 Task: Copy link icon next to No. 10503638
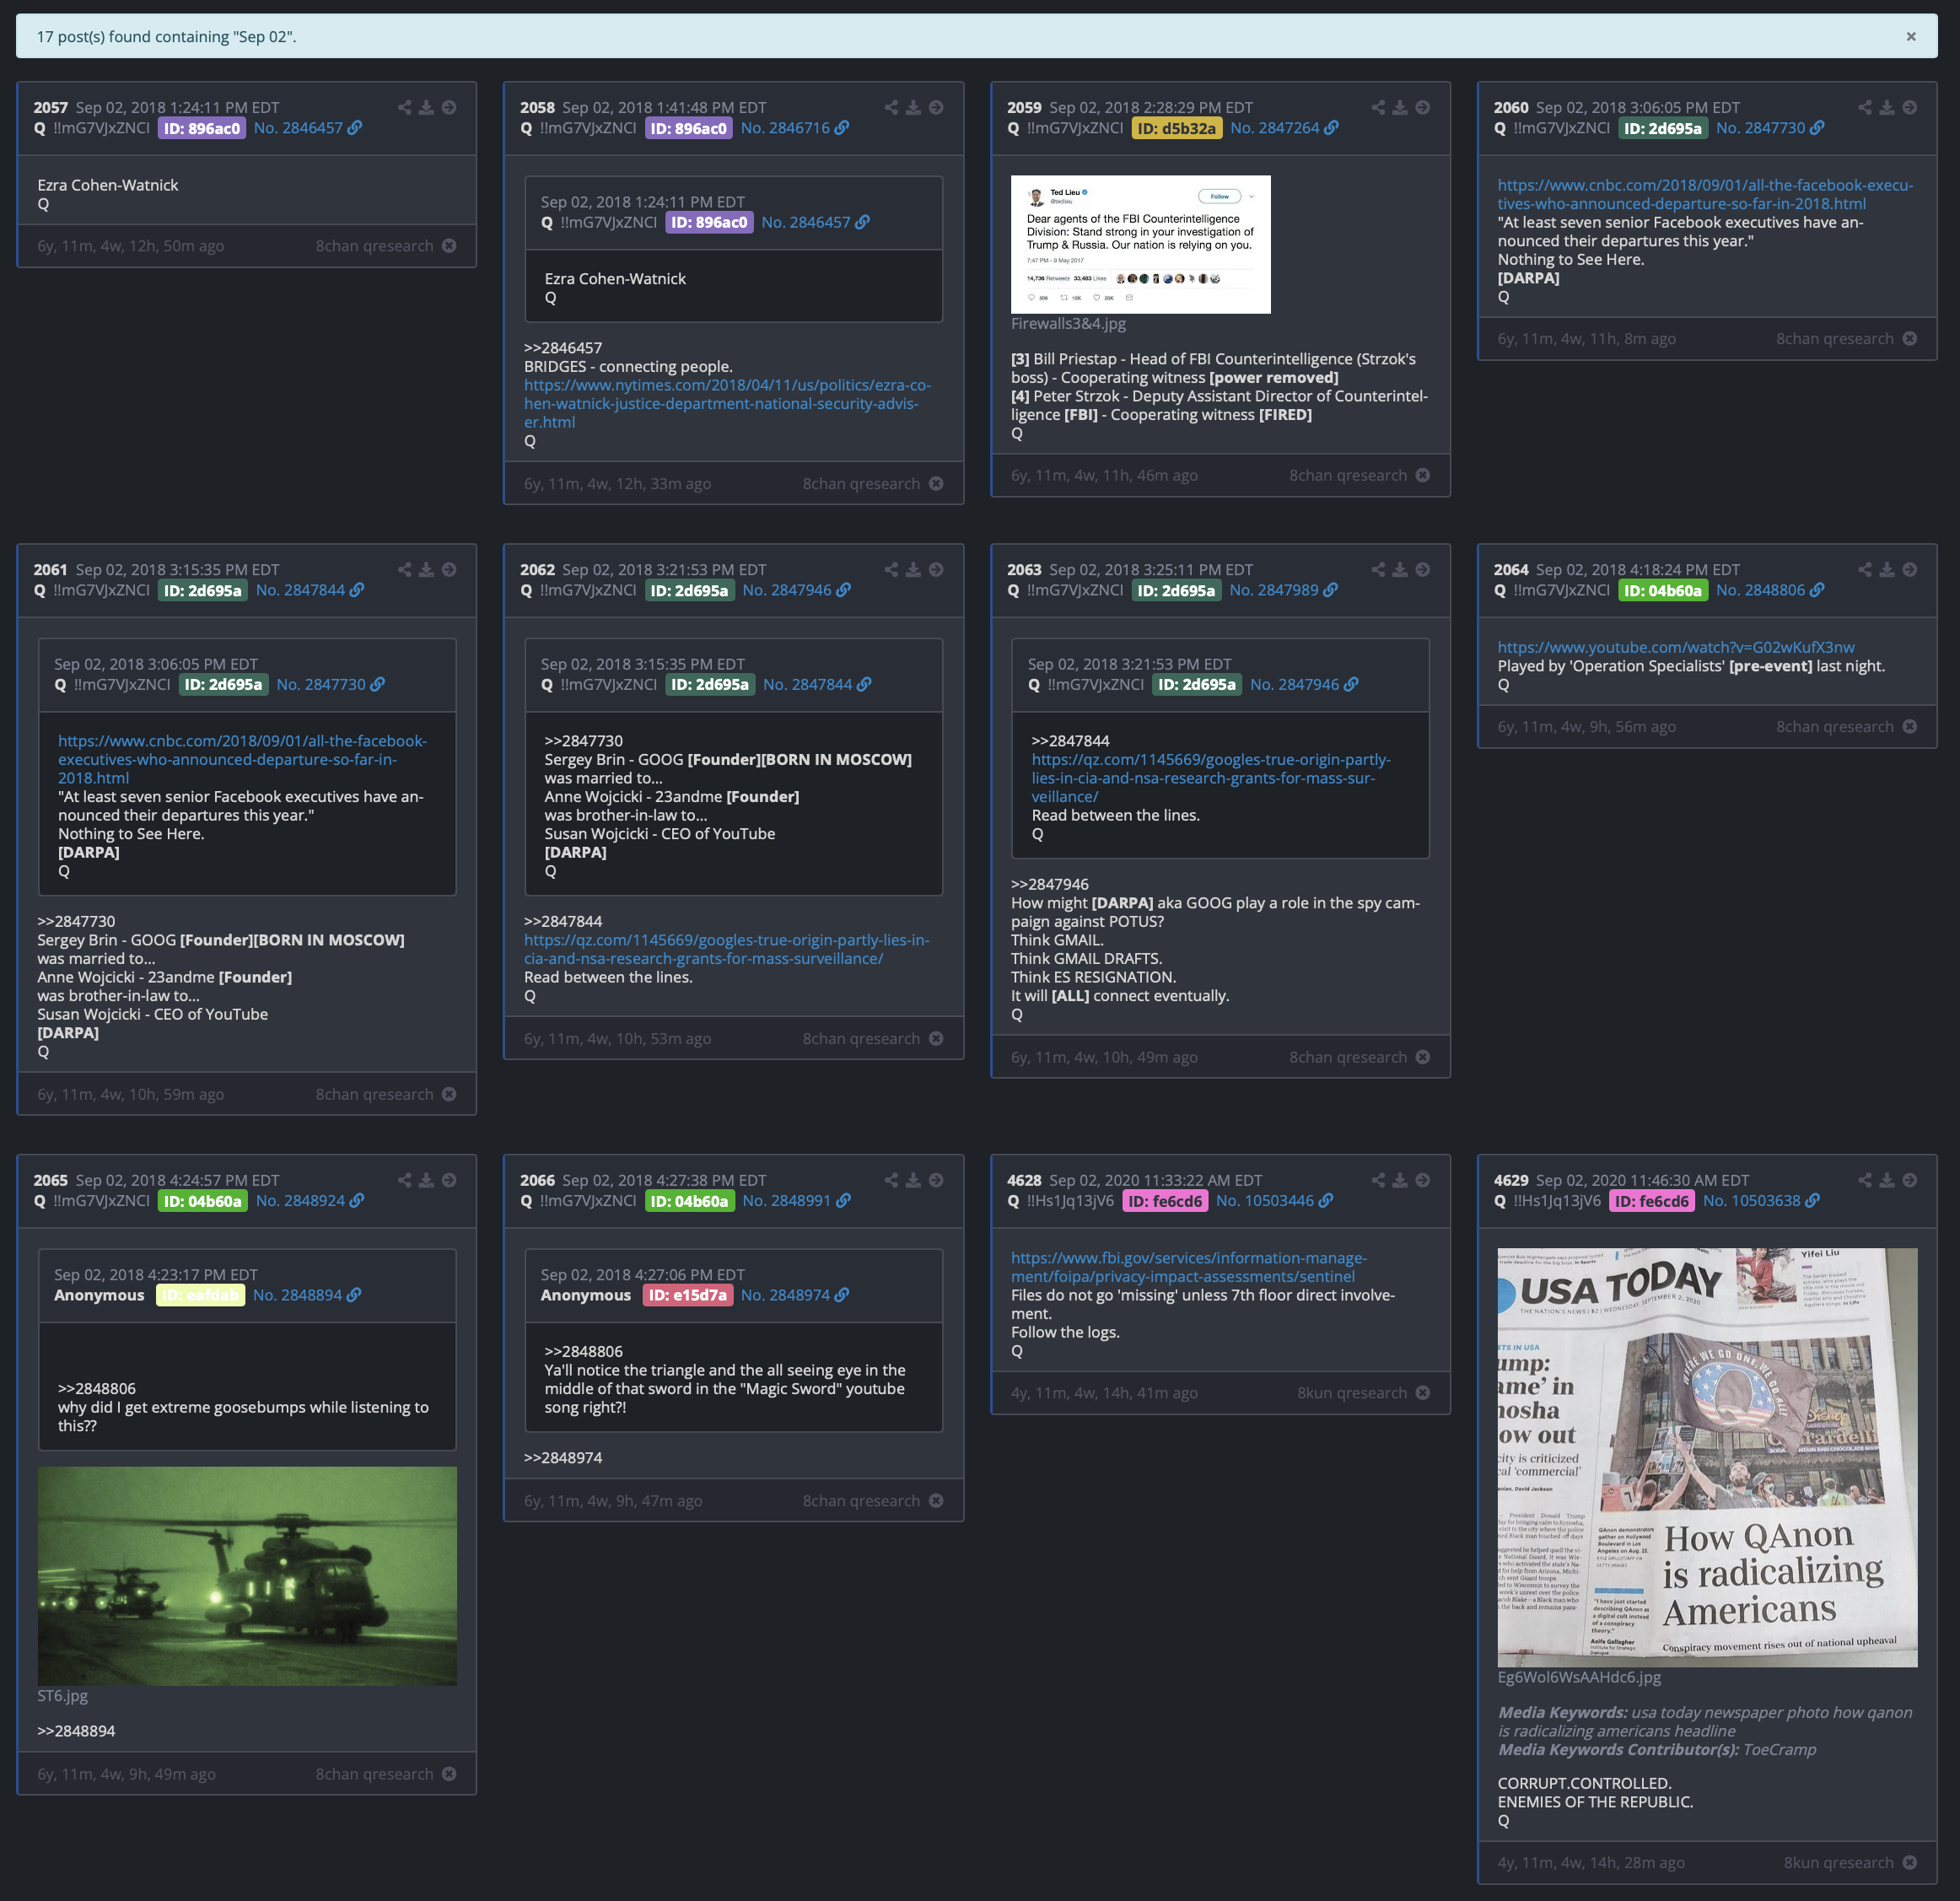point(1813,1201)
